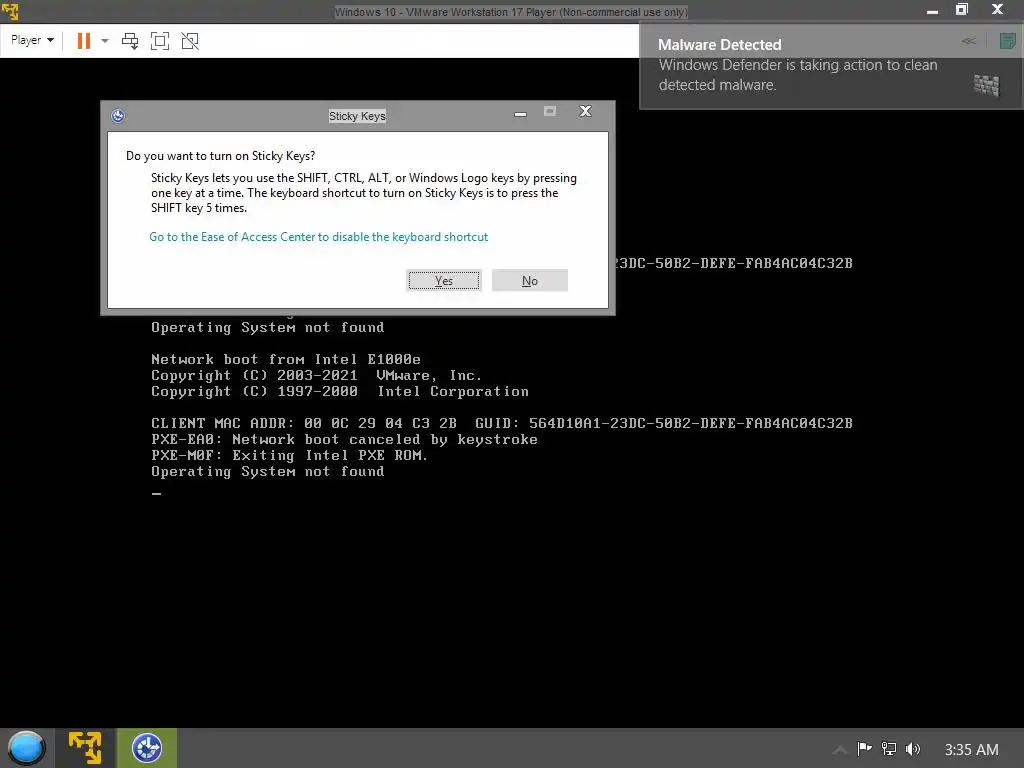Send Ctrl+Alt+Del to the VM

coord(130,41)
